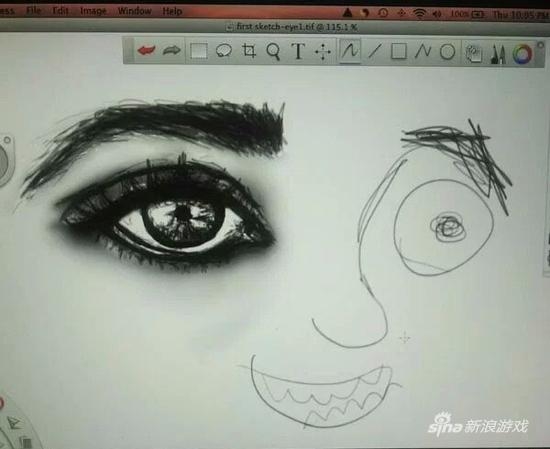550x449 pixels.
Task: Select the rectangular marquee selection tool
Action: pos(199,51)
